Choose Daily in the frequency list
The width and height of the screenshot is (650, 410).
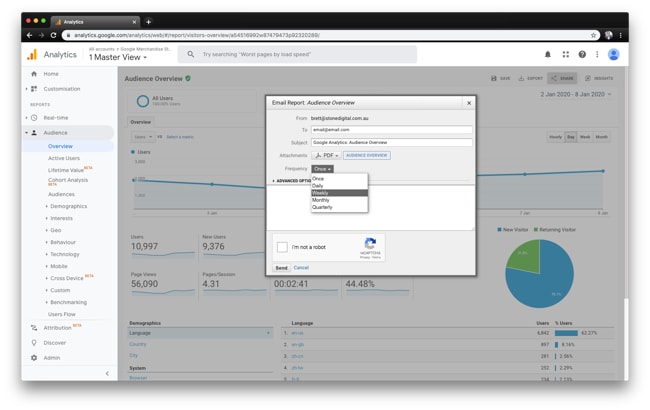pos(339,186)
